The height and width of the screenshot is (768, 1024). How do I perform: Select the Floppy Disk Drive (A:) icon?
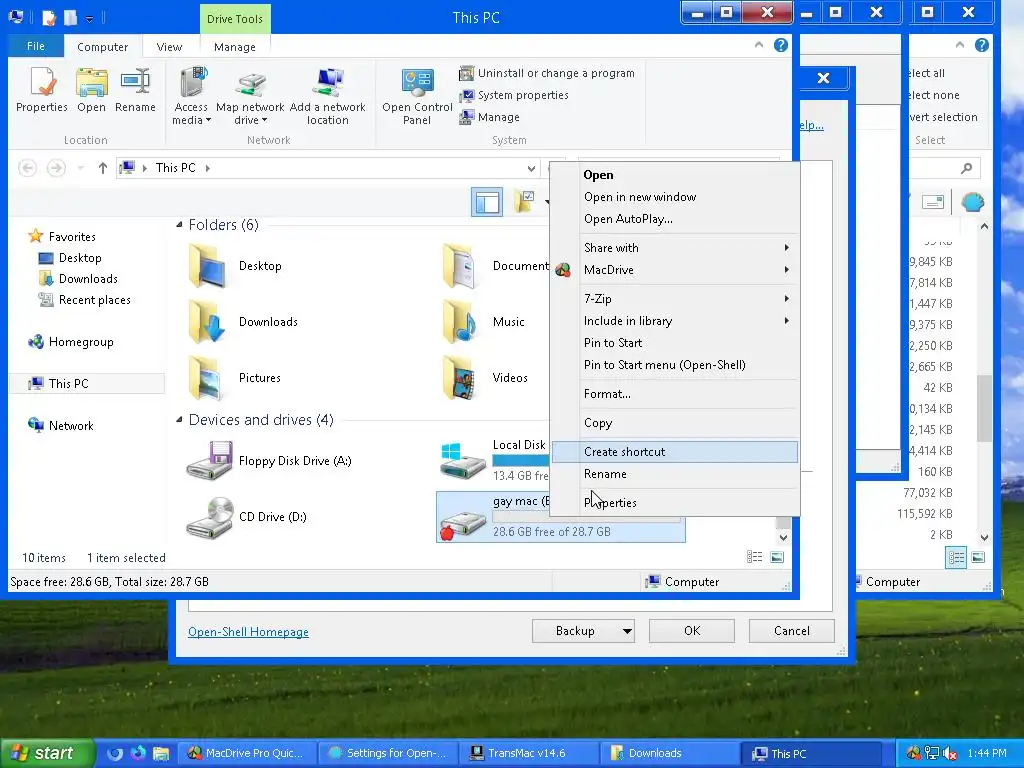(x=210, y=461)
